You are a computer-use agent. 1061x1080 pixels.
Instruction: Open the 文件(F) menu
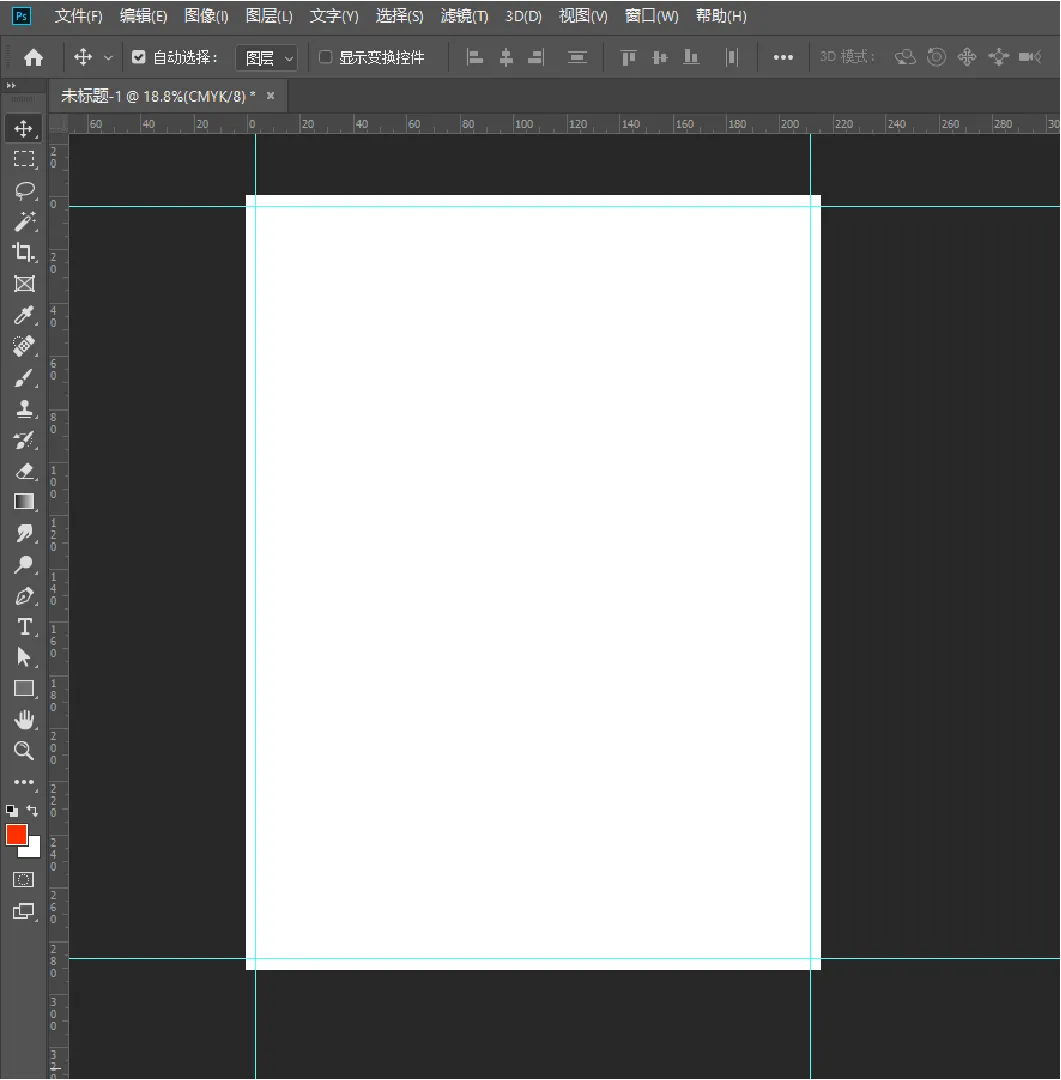pyautogui.click(x=78, y=16)
